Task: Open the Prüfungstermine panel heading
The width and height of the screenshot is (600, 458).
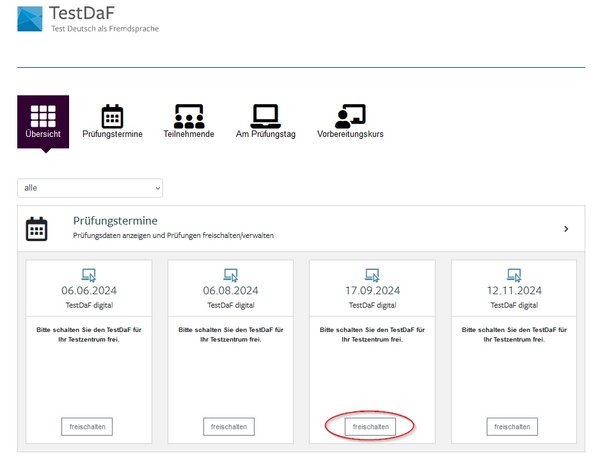Action: (115, 221)
